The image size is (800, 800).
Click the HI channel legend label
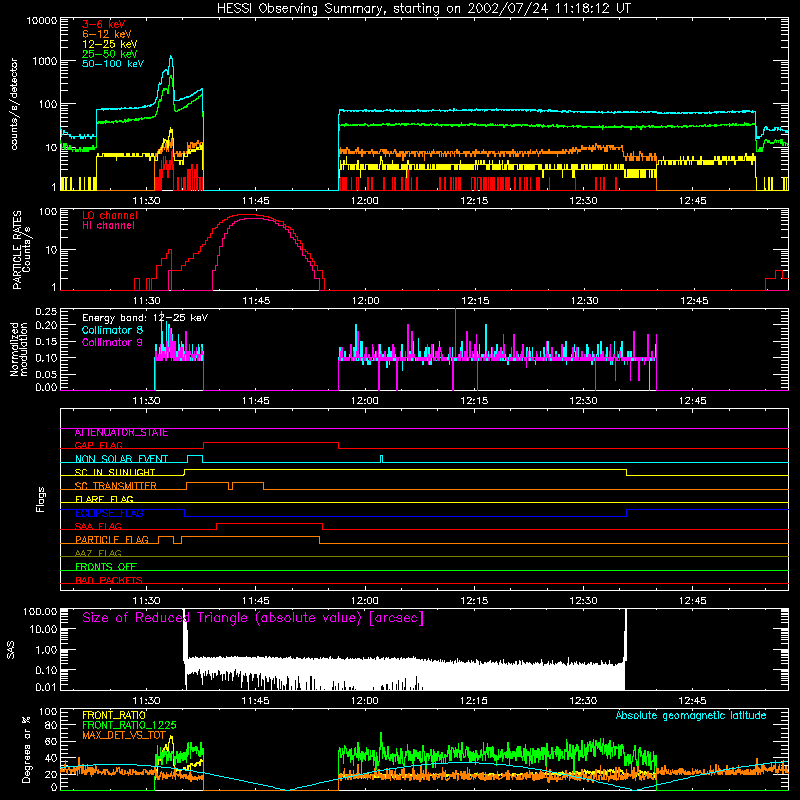[108, 225]
